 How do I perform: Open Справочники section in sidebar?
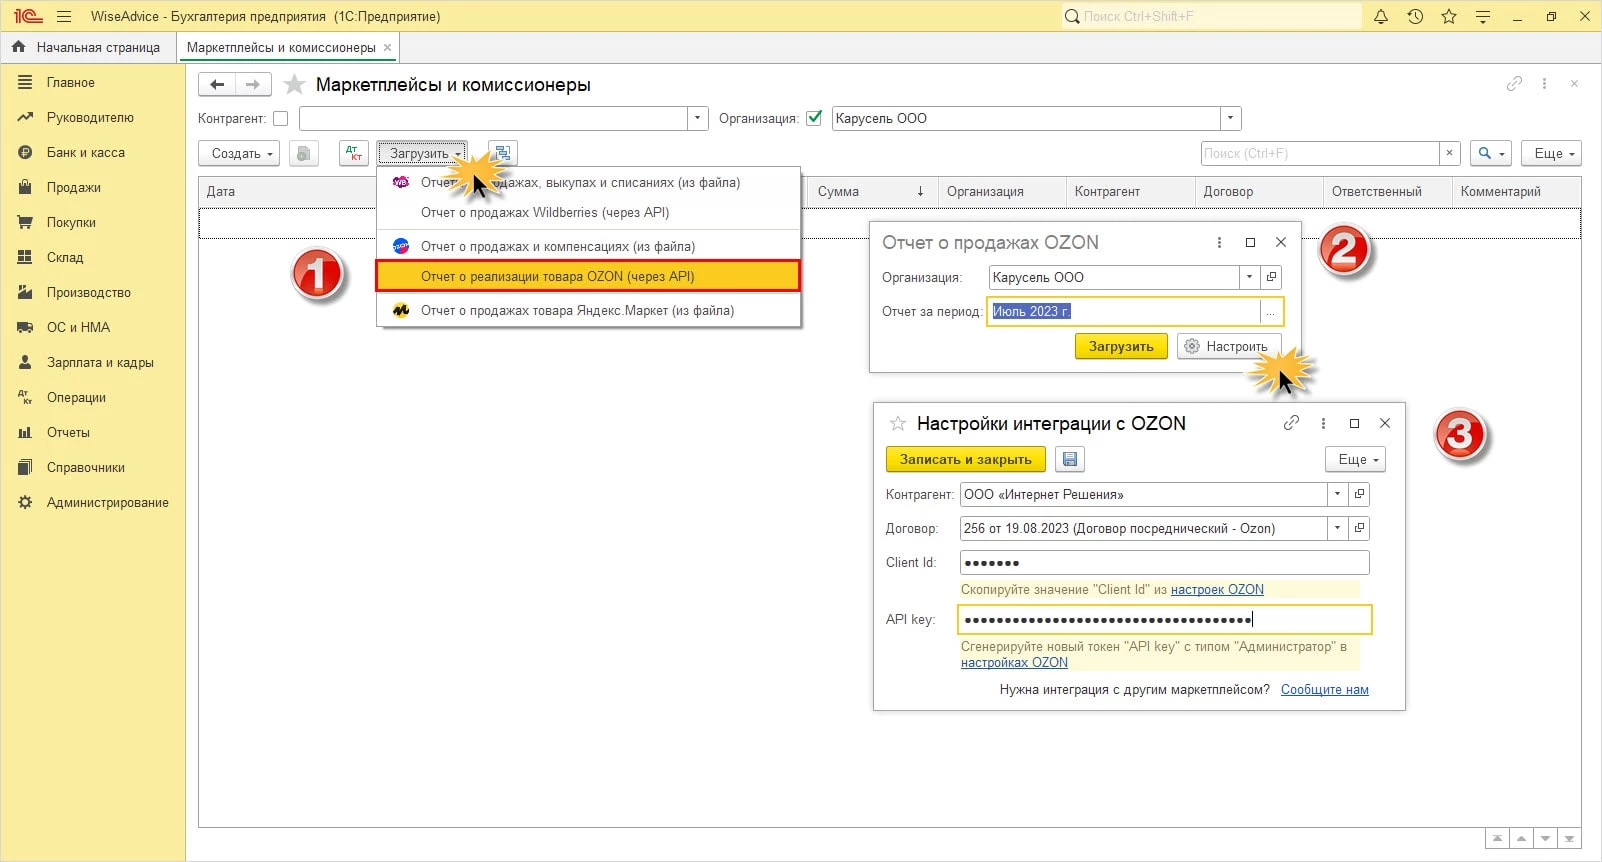coord(85,467)
